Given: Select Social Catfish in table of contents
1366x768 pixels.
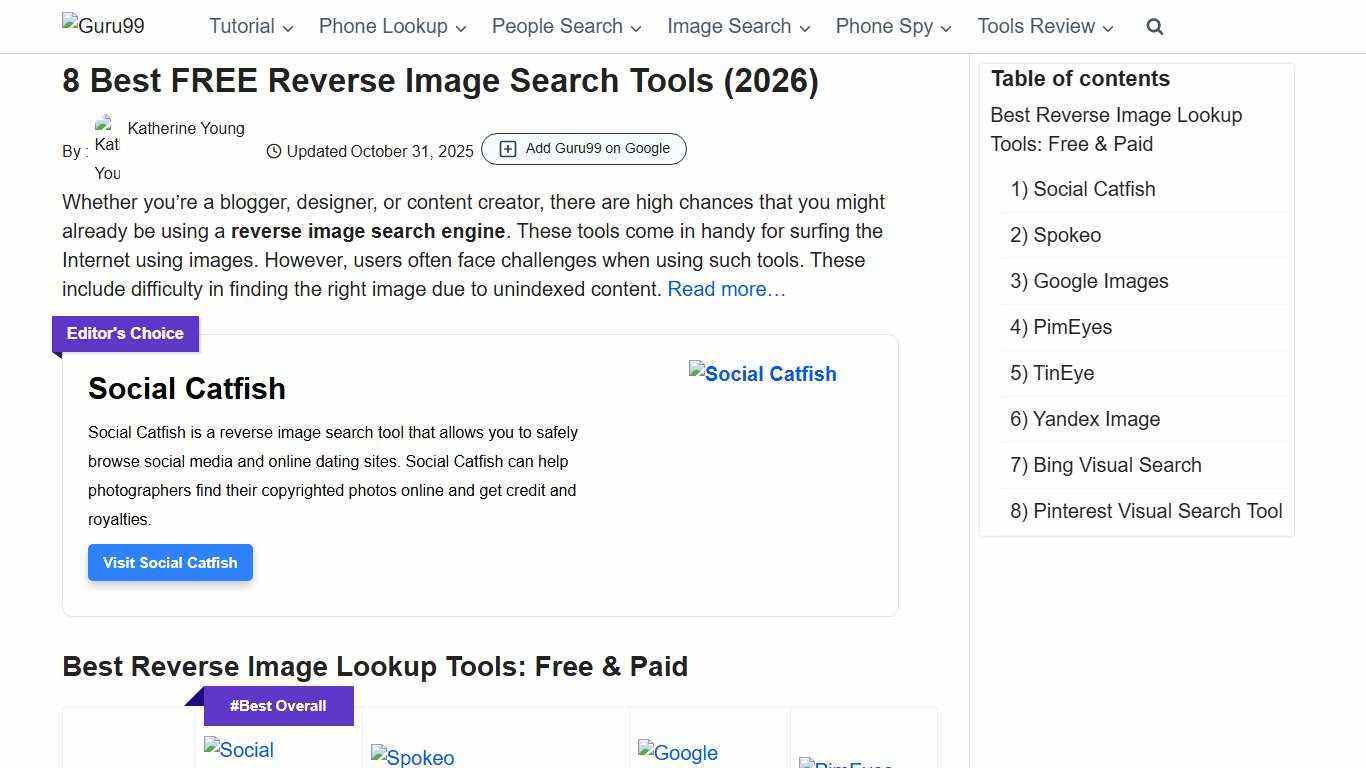Looking at the screenshot, I should pyautogui.click(x=1083, y=189).
